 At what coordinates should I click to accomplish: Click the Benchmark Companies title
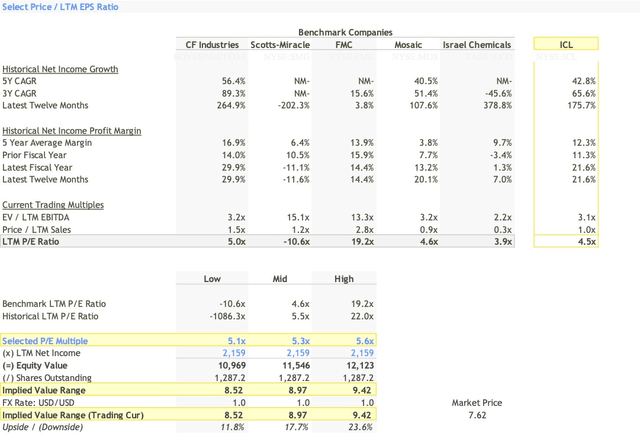coord(345,32)
